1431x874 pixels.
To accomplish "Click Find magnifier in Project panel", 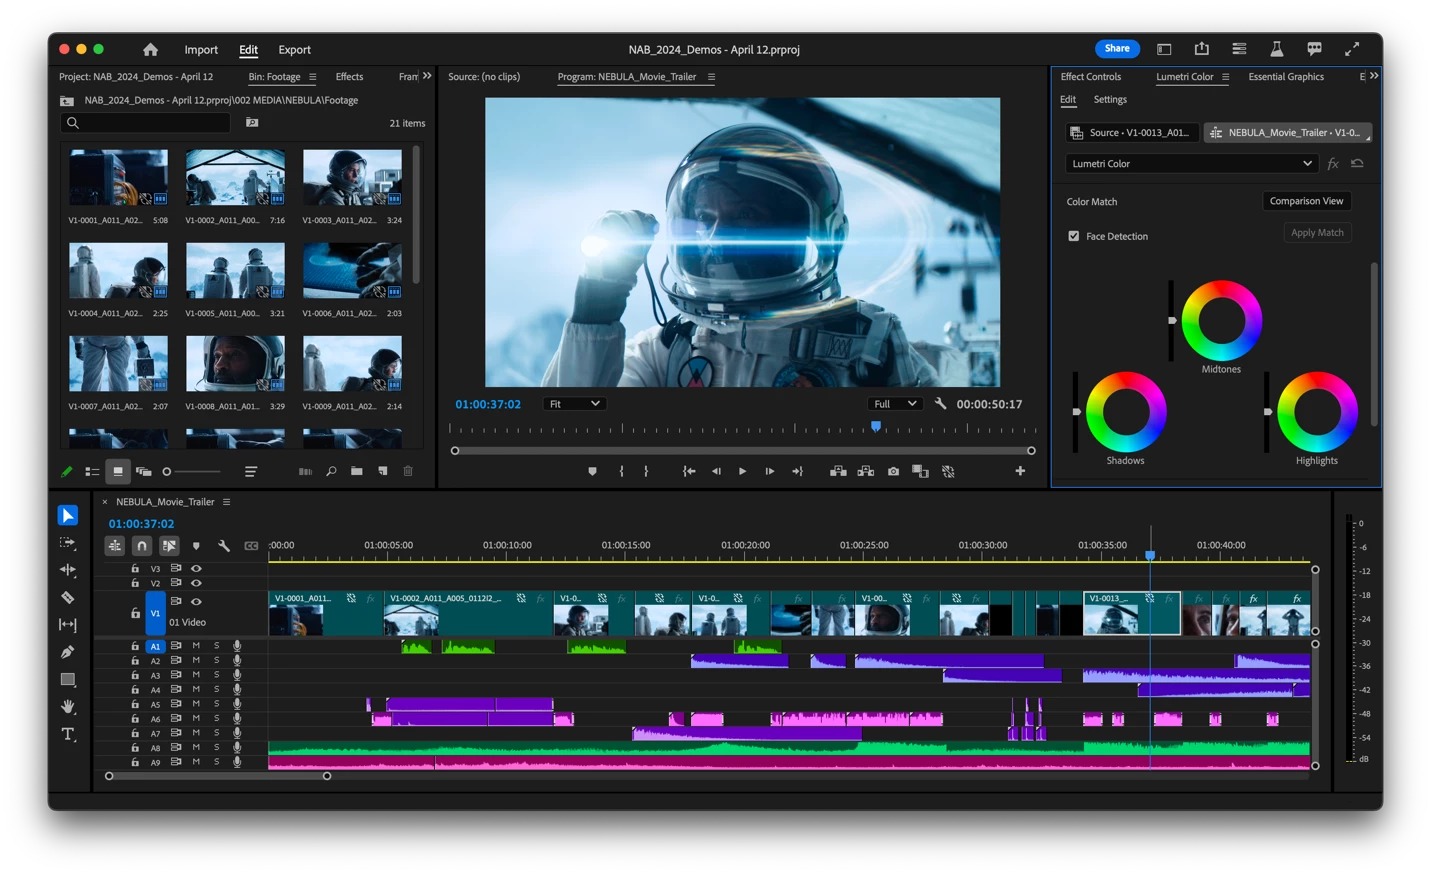I will point(331,471).
